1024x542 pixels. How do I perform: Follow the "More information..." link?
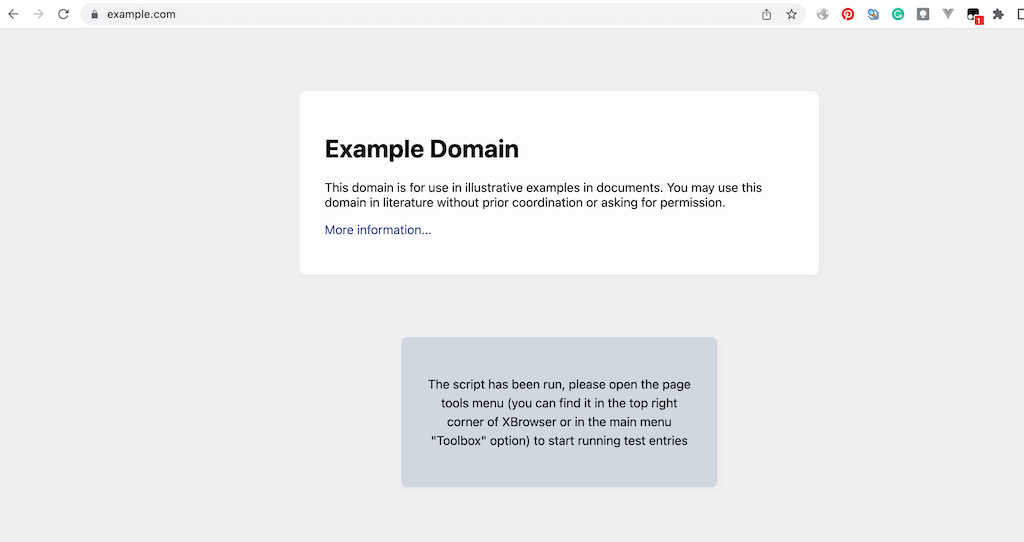[x=378, y=230]
